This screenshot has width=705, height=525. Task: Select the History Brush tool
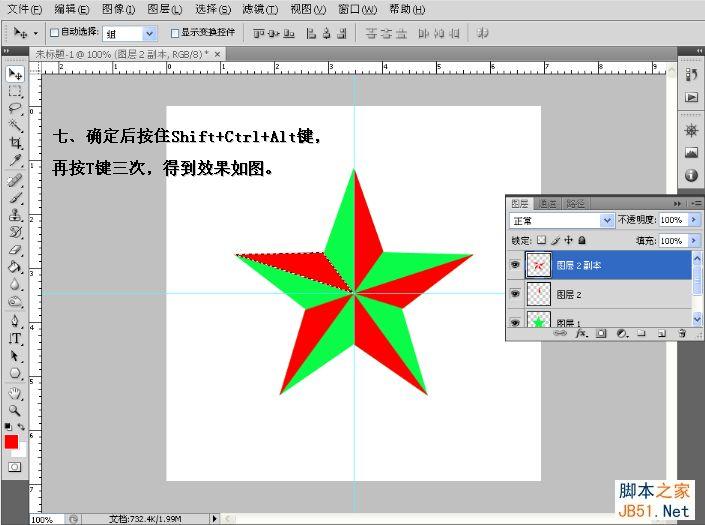coord(15,232)
